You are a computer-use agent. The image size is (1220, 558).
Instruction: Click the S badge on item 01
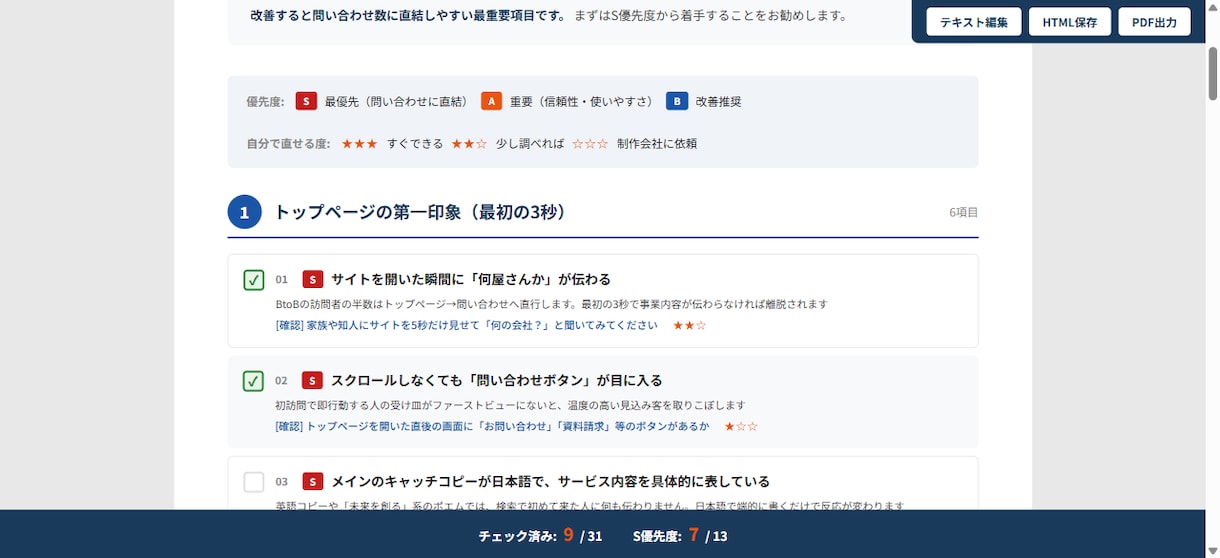(313, 279)
